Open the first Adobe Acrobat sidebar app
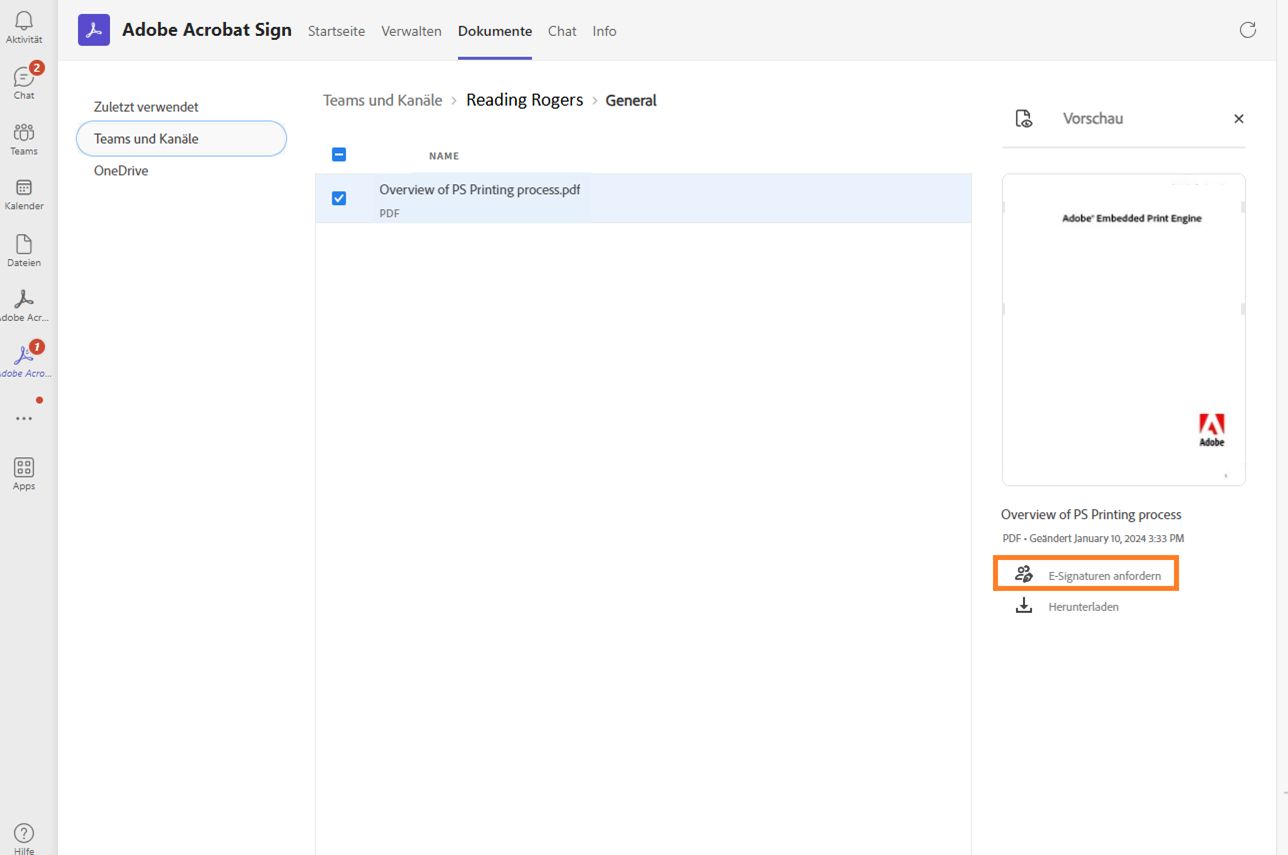The width and height of the screenshot is (1288, 855). [x=24, y=299]
